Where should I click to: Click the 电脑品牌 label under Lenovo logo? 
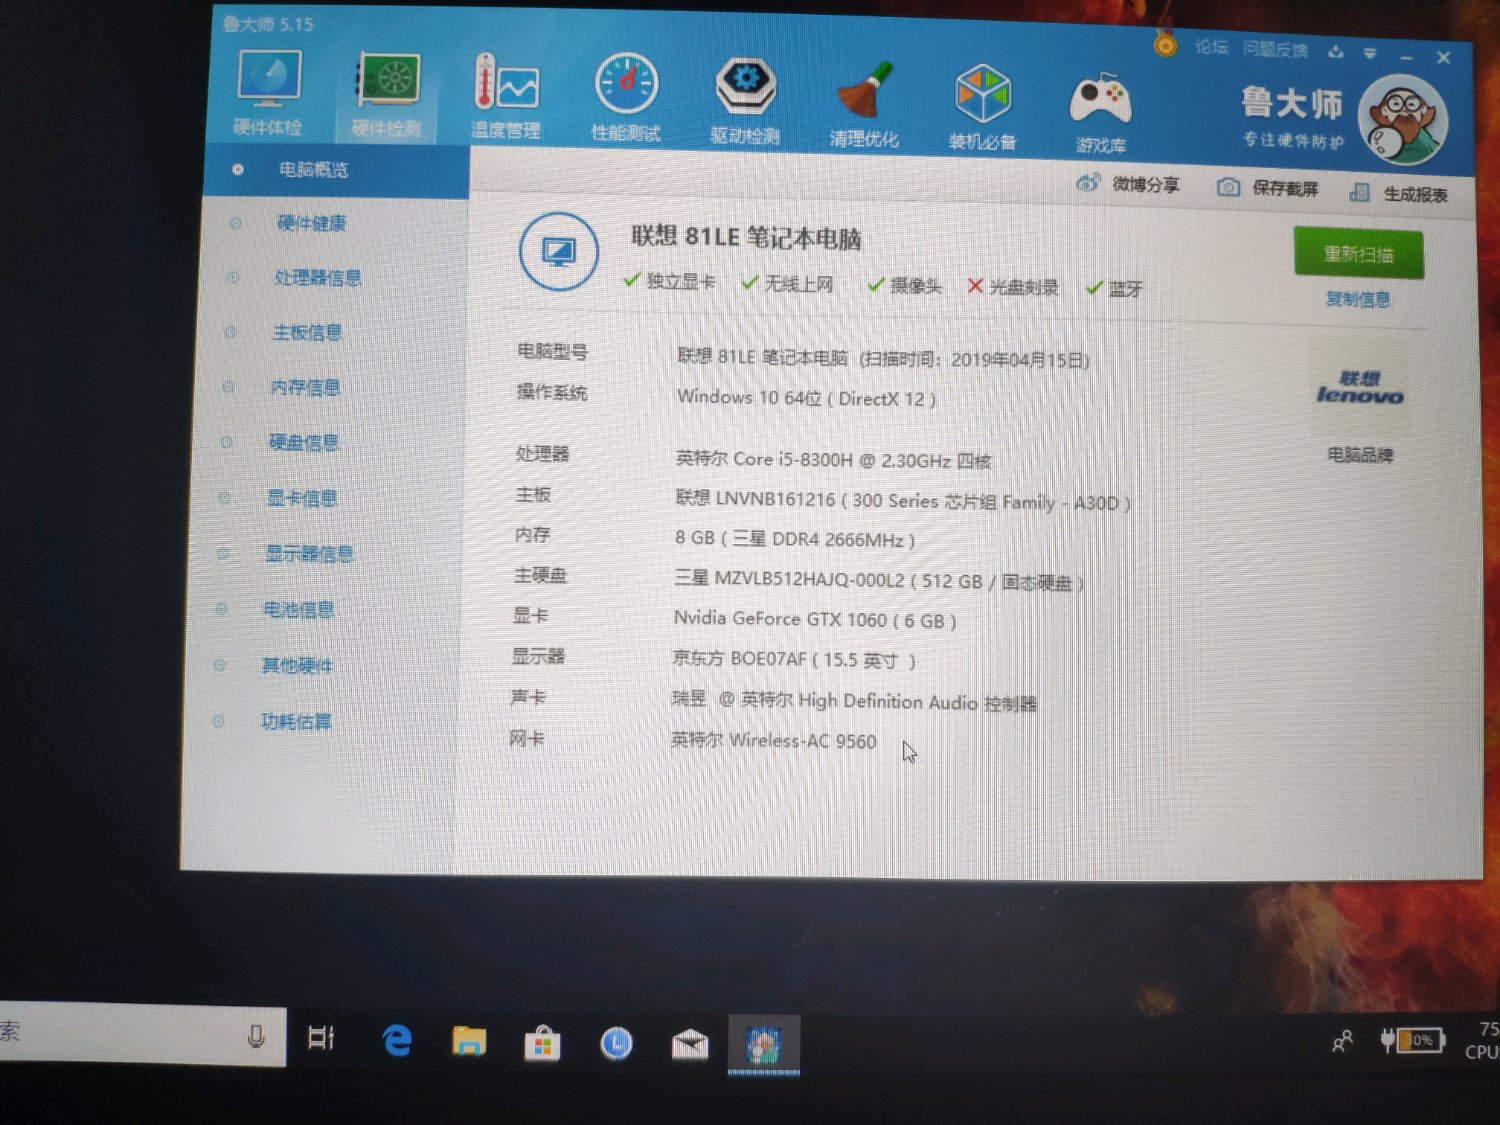[1360, 455]
